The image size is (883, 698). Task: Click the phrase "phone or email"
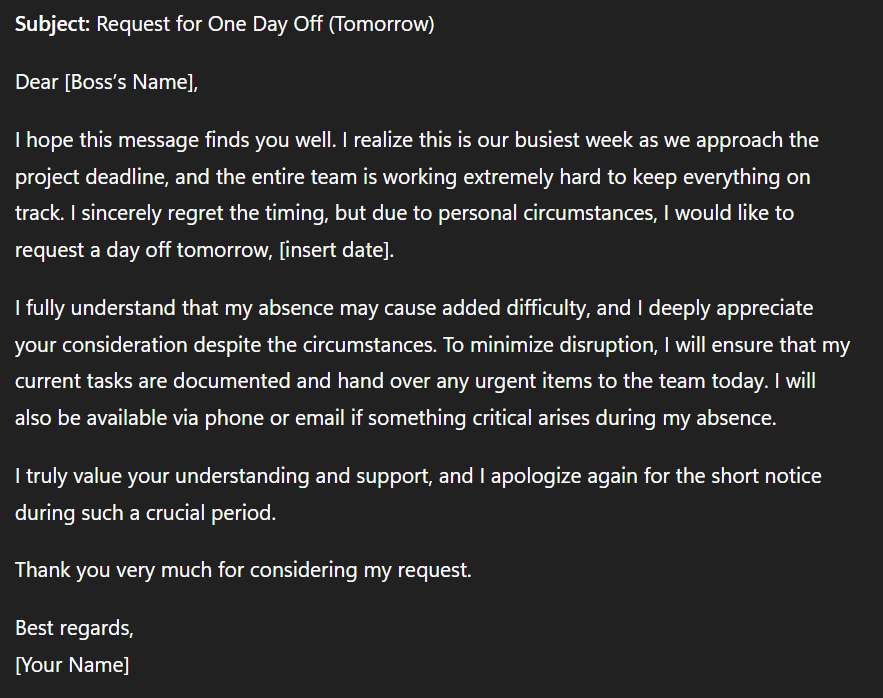point(270,418)
